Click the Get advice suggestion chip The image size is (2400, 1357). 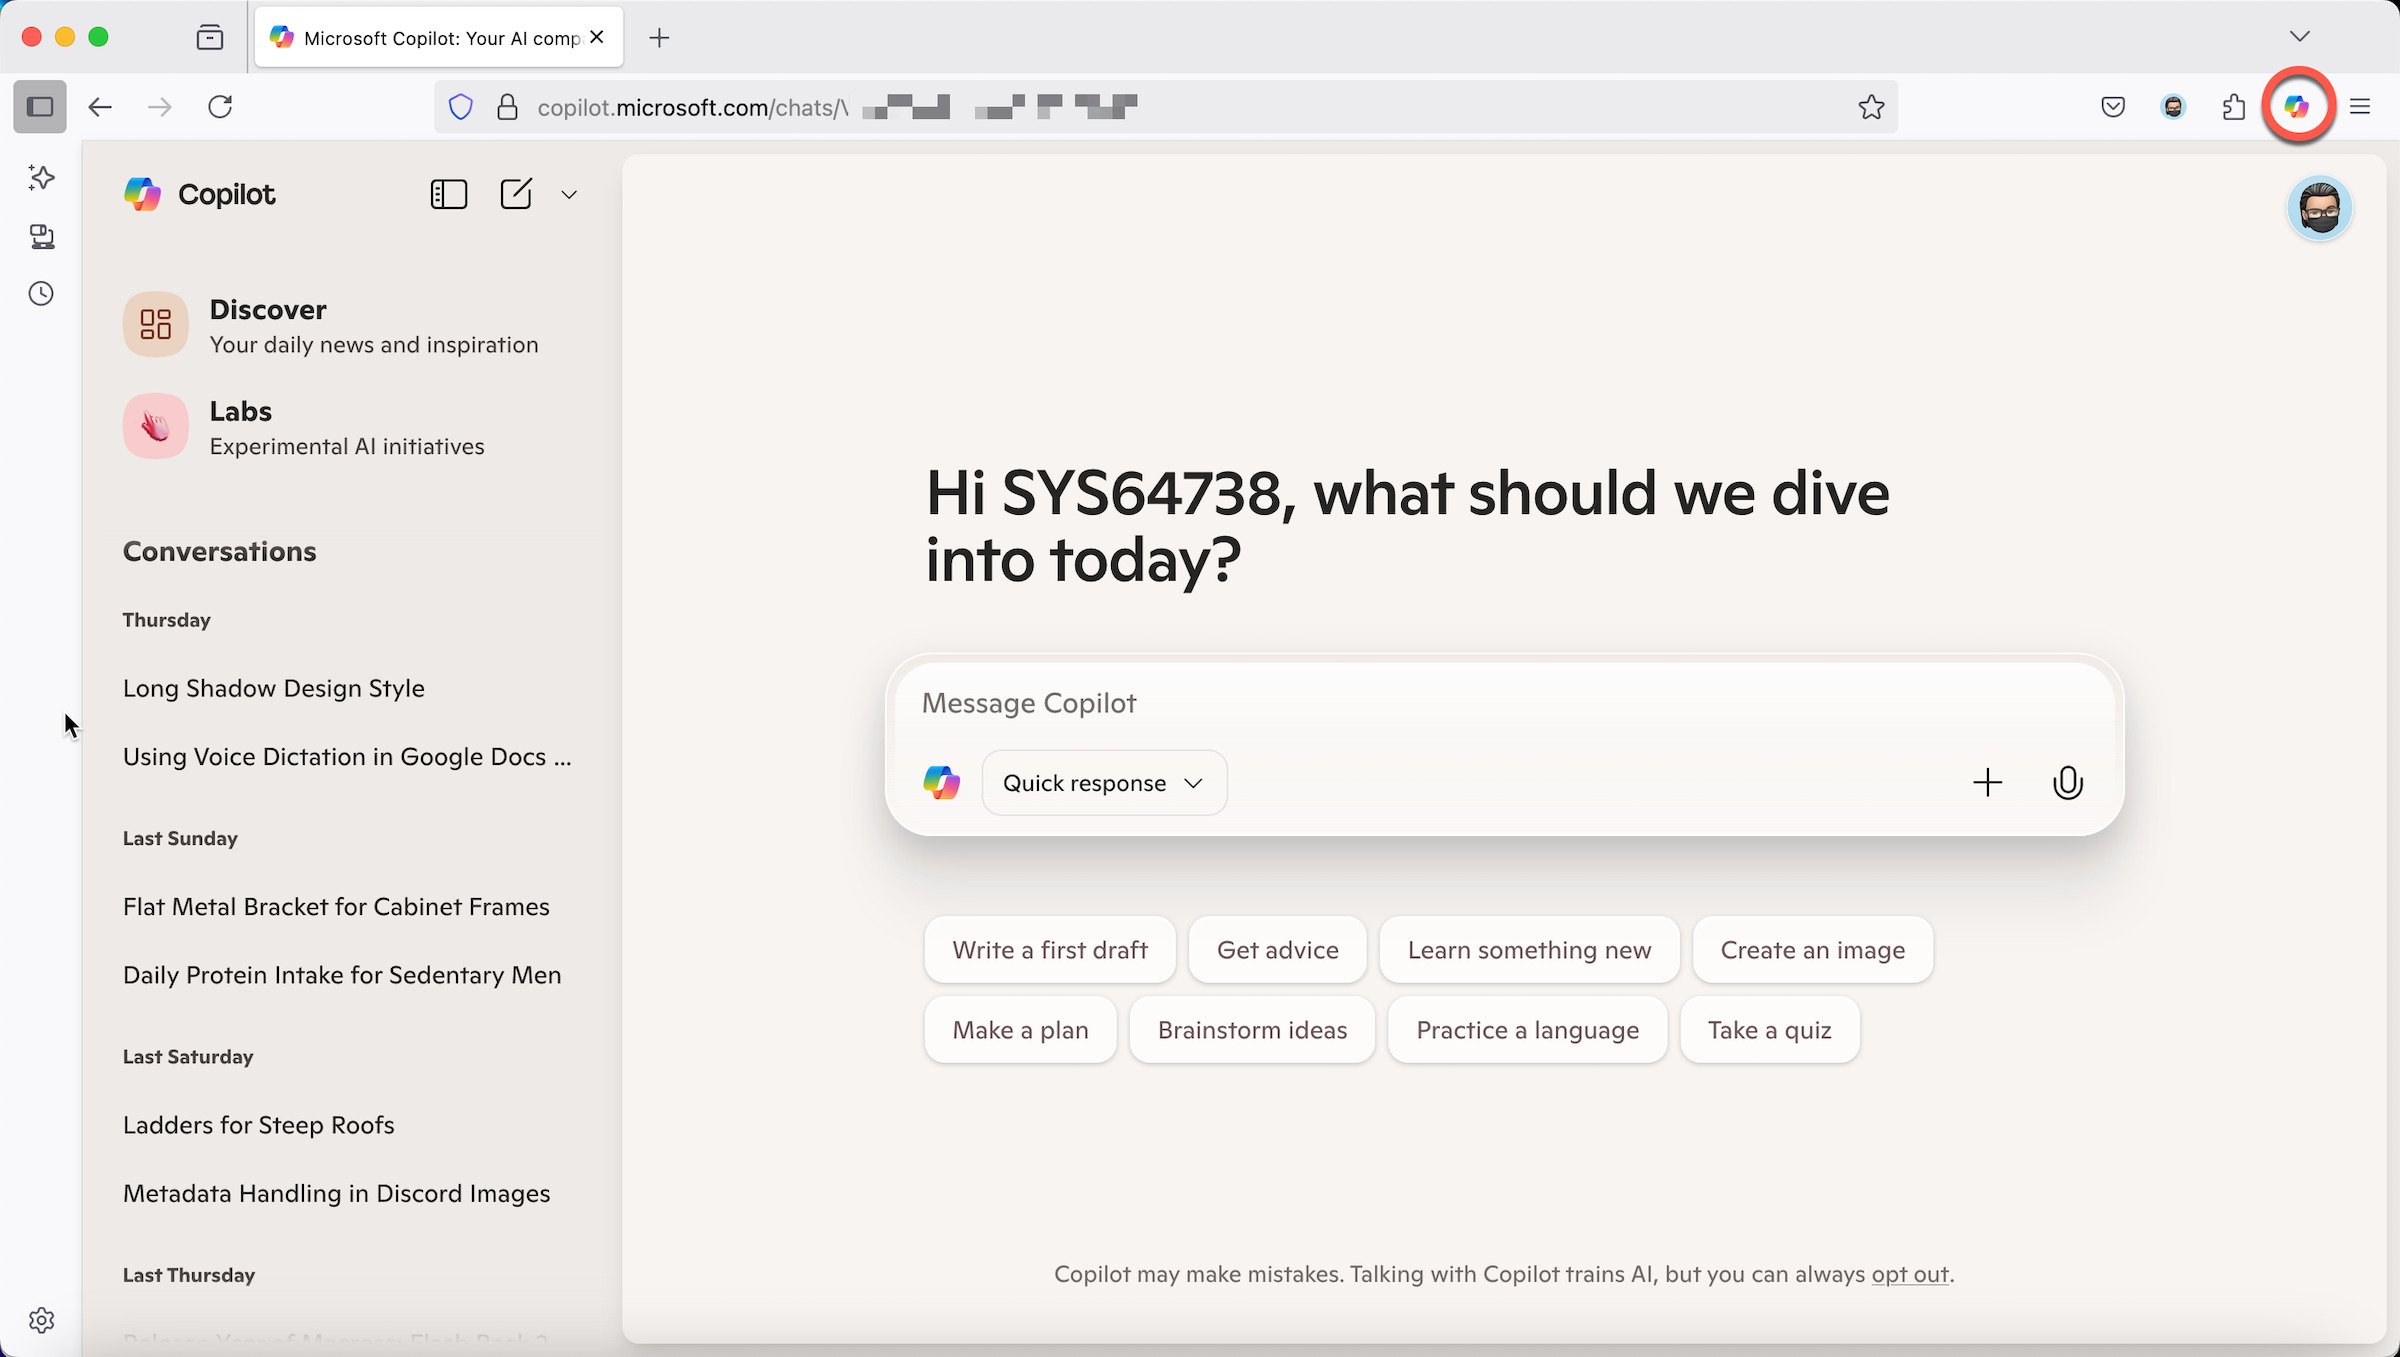[1277, 950]
